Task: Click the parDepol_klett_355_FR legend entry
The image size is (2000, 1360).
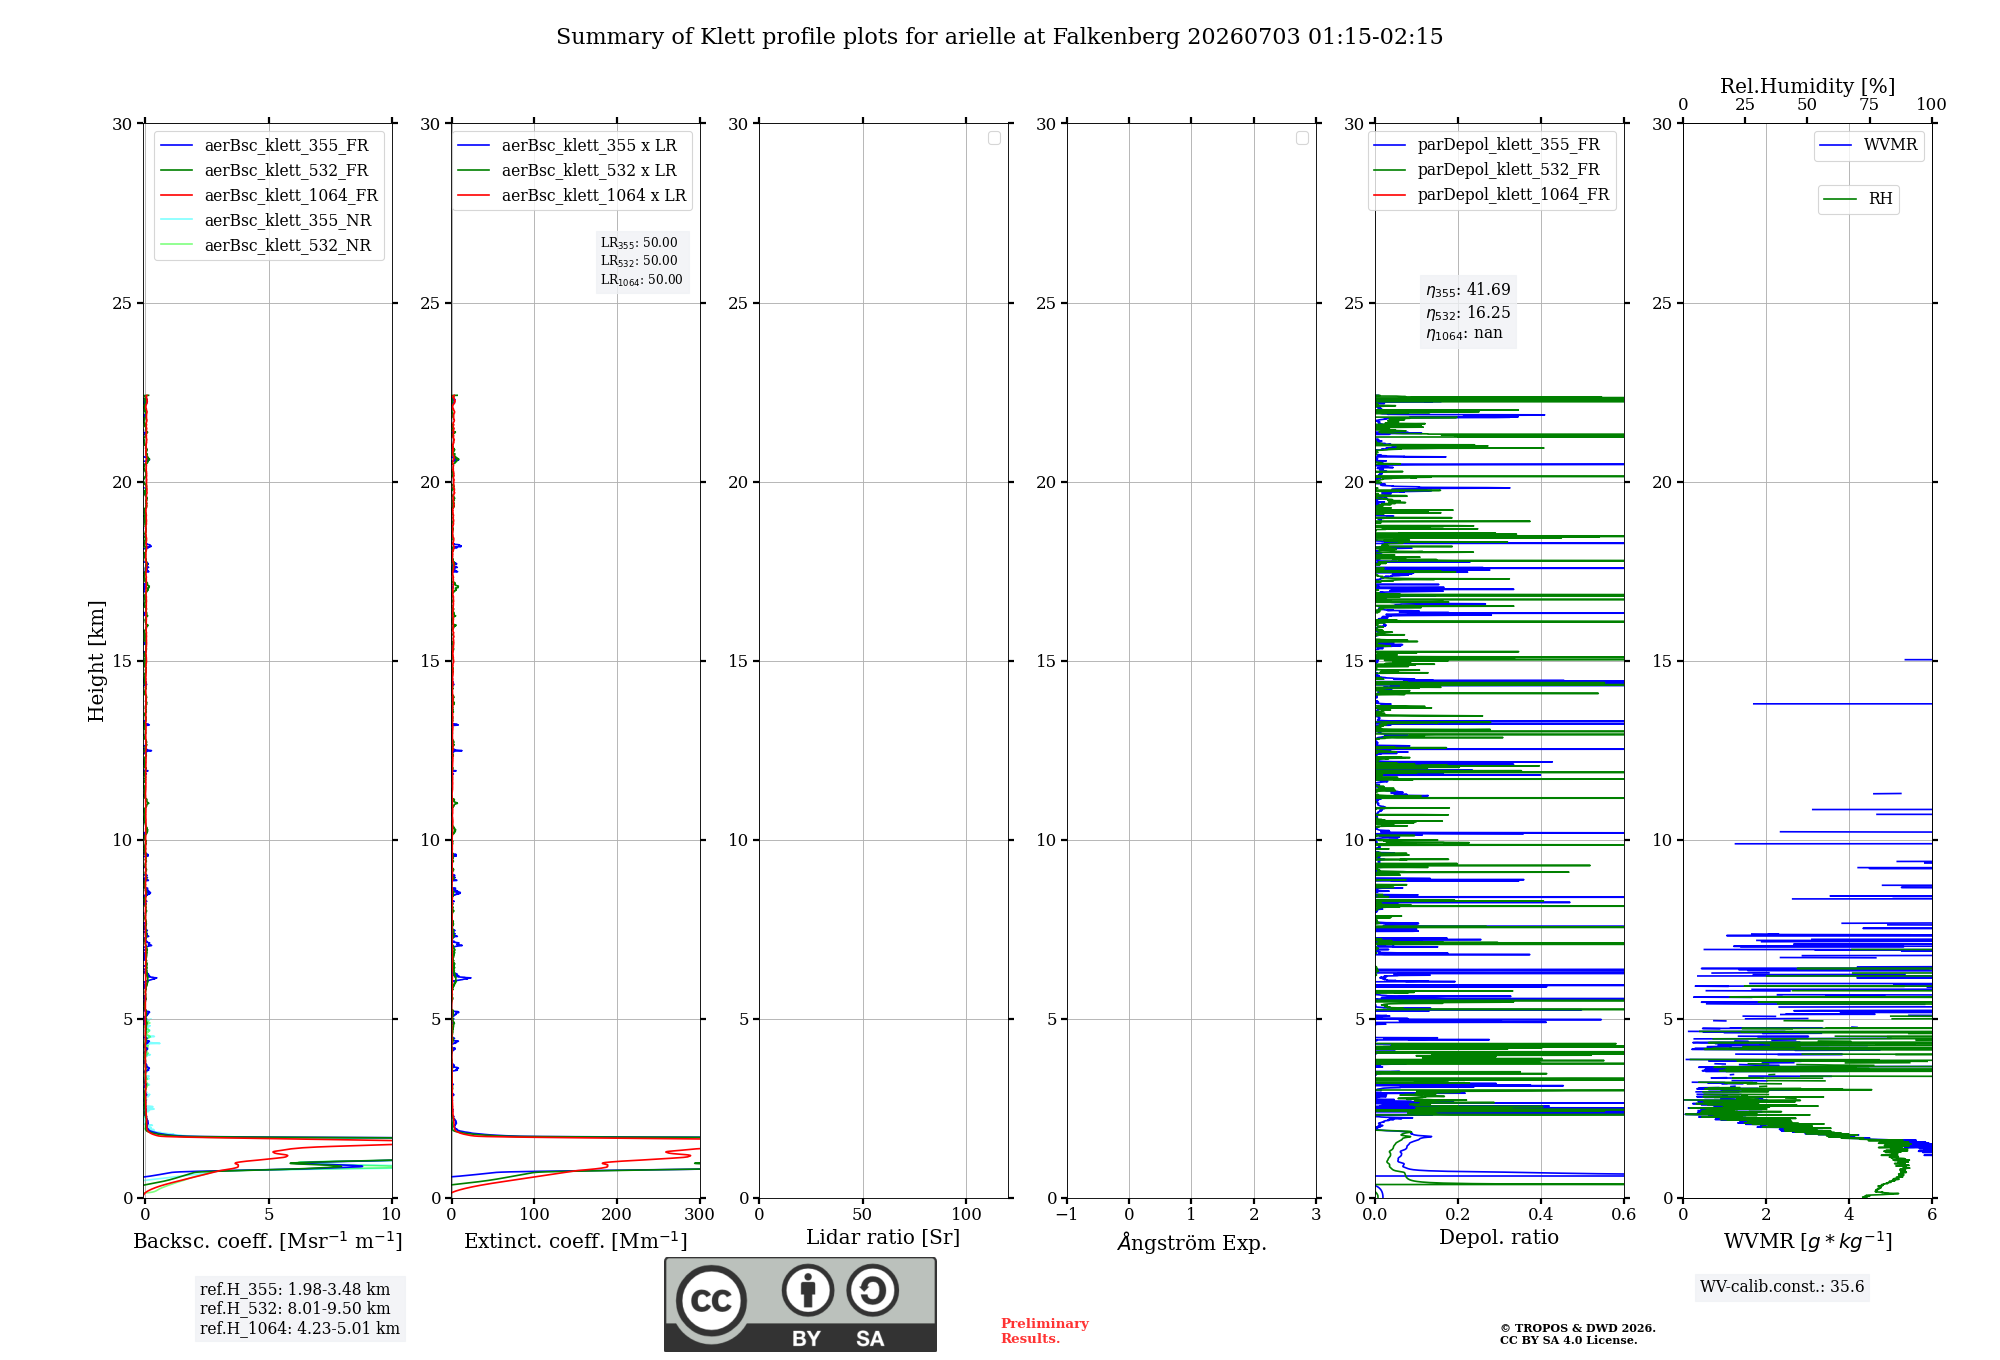Action: (x=1487, y=145)
